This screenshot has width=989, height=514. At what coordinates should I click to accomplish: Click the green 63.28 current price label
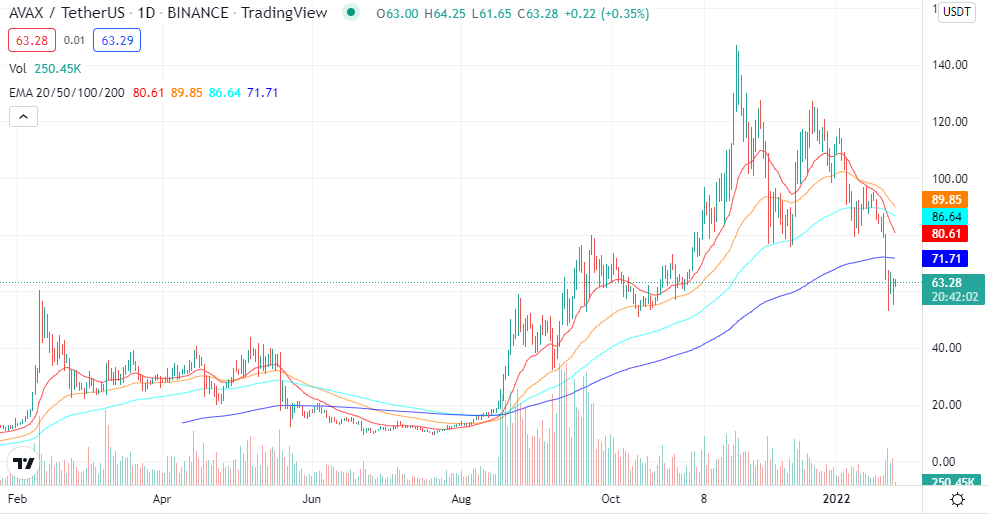(953, 289)
